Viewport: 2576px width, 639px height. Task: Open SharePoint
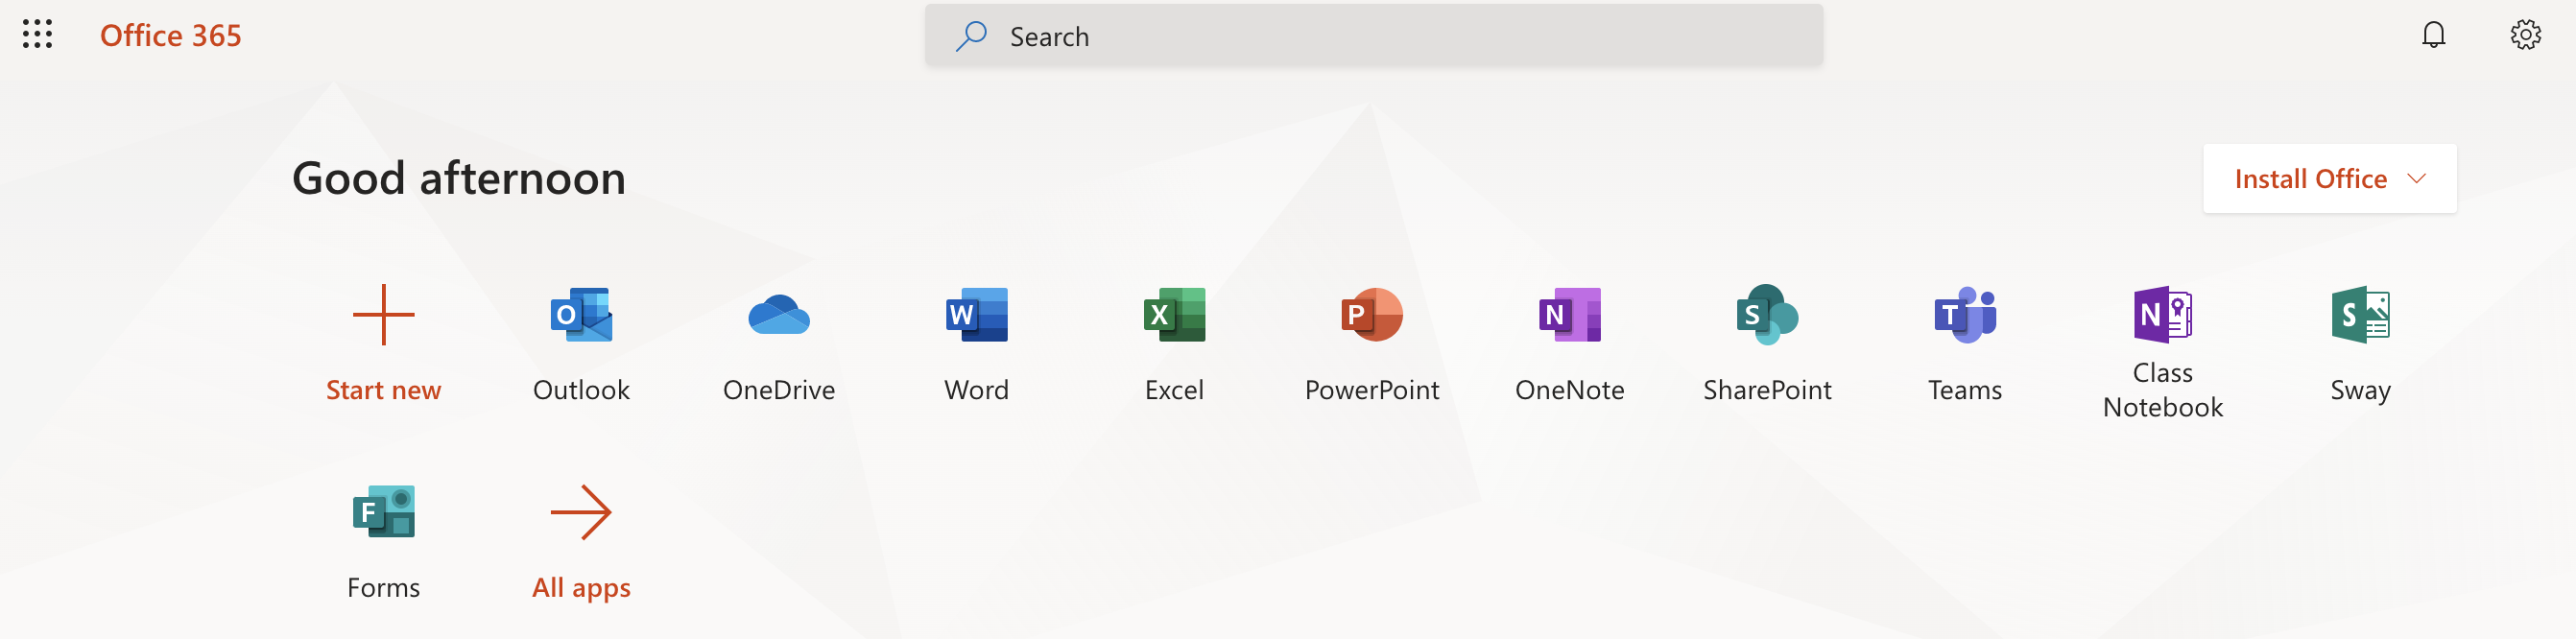pyautogui.click(x=1767, y=346)
